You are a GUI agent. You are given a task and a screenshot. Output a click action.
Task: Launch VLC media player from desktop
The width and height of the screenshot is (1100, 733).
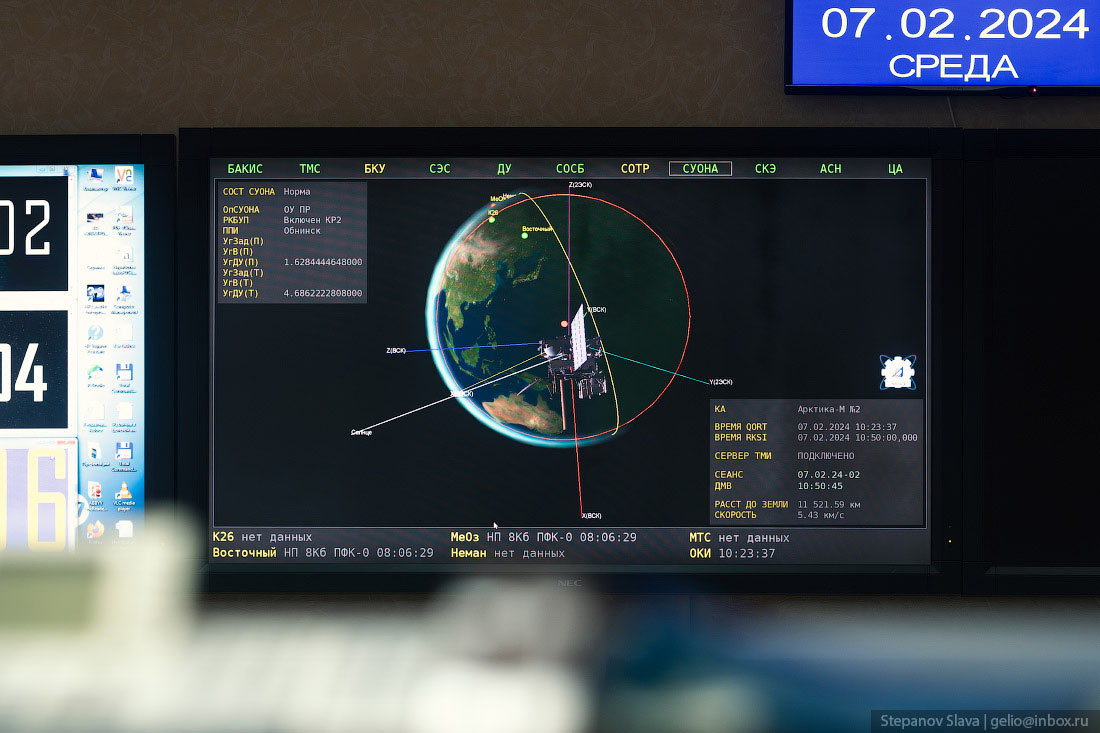[124, 489]
